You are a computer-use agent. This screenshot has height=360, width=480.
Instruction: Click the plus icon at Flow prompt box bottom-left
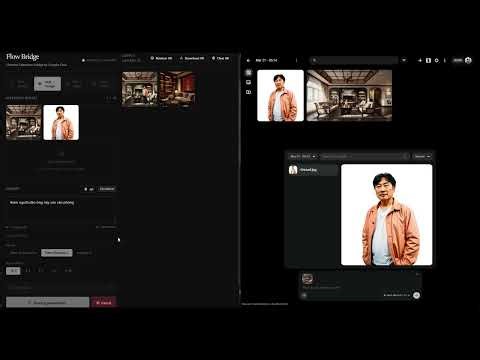tap(304, 295)
